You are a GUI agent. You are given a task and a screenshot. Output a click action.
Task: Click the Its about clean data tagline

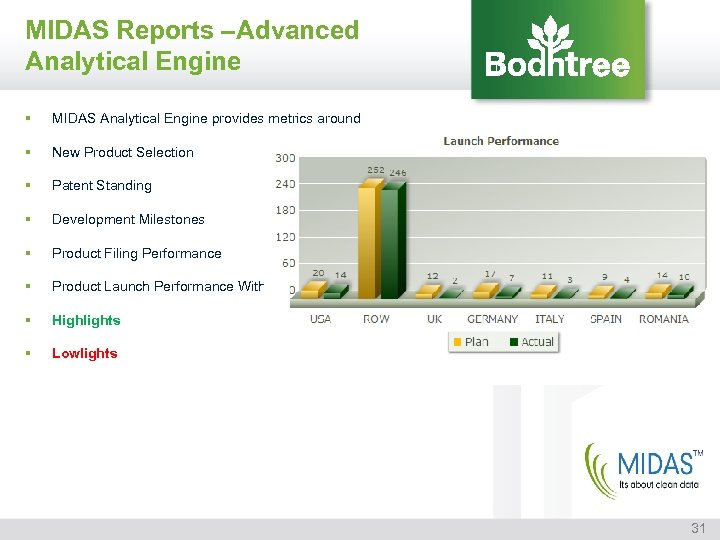click(658, 484)
